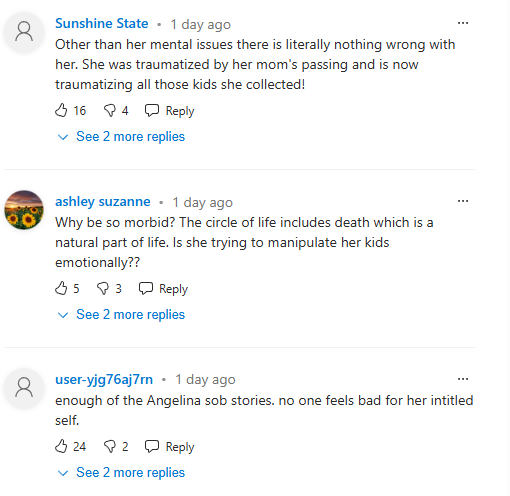Screen dimensions: 510x496
Task: Visit ashley suzanne's profile name link
Action: coord(103,202)
